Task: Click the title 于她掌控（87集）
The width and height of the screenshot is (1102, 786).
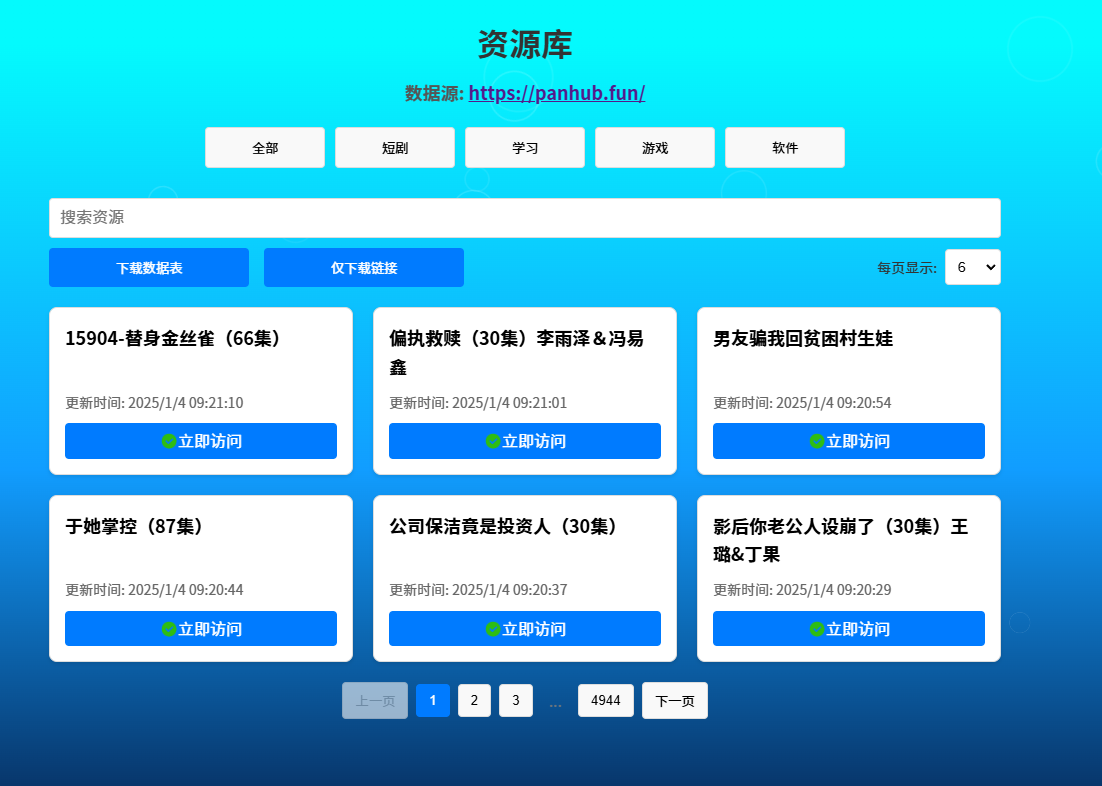Action: point(136,526)
